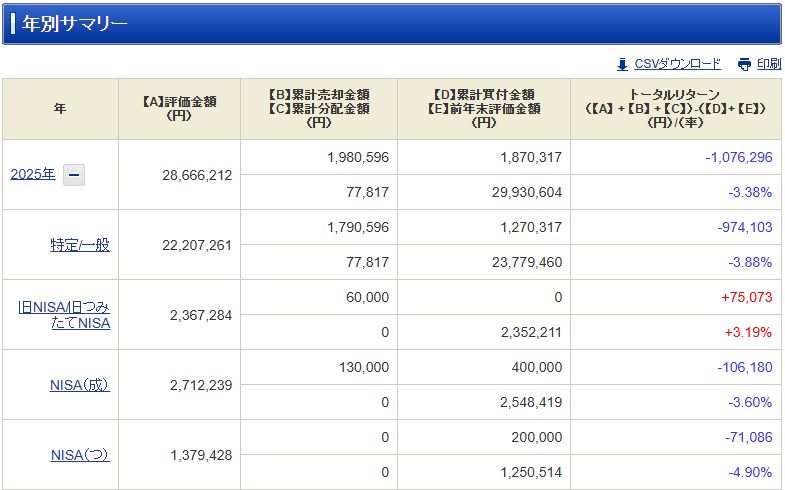Collapse the 2025年 row with minus button
The height and width of the screenshot is (490, 785).
pos(74,175)
